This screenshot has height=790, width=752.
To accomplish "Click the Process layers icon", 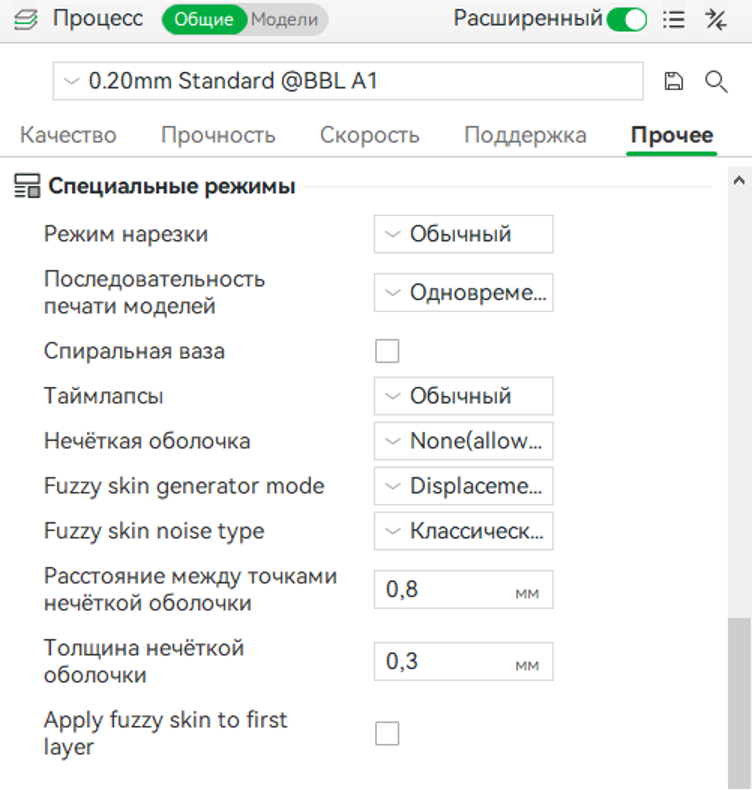I will 26,20.
